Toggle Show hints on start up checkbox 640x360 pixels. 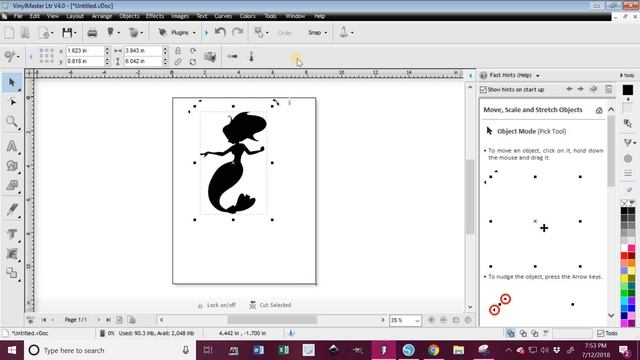point(483,90)
